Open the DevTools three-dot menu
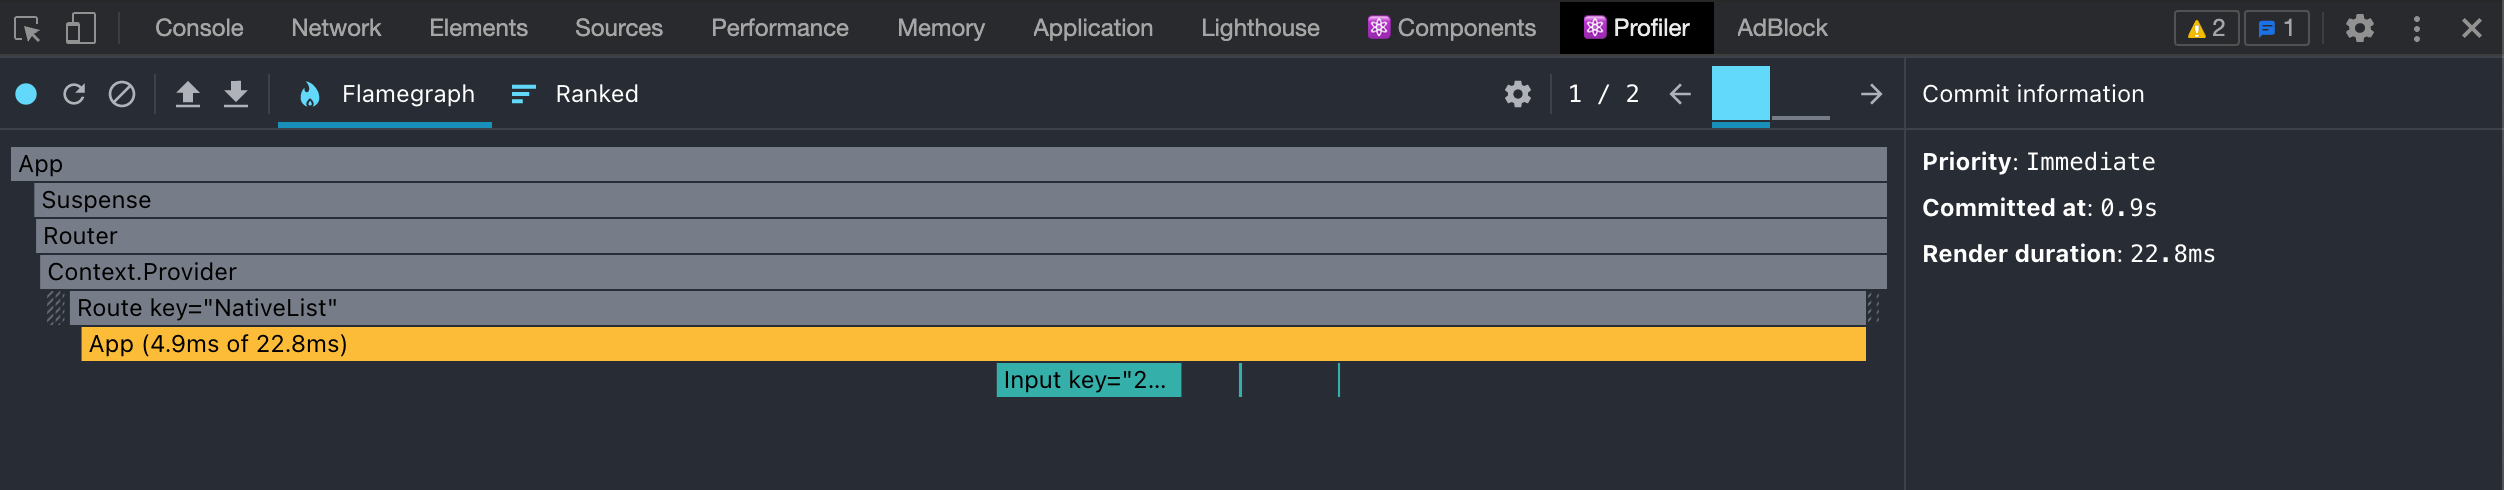Image resolution: width=2504 pixels, height=490 pixels. (x=2416, y=28)
